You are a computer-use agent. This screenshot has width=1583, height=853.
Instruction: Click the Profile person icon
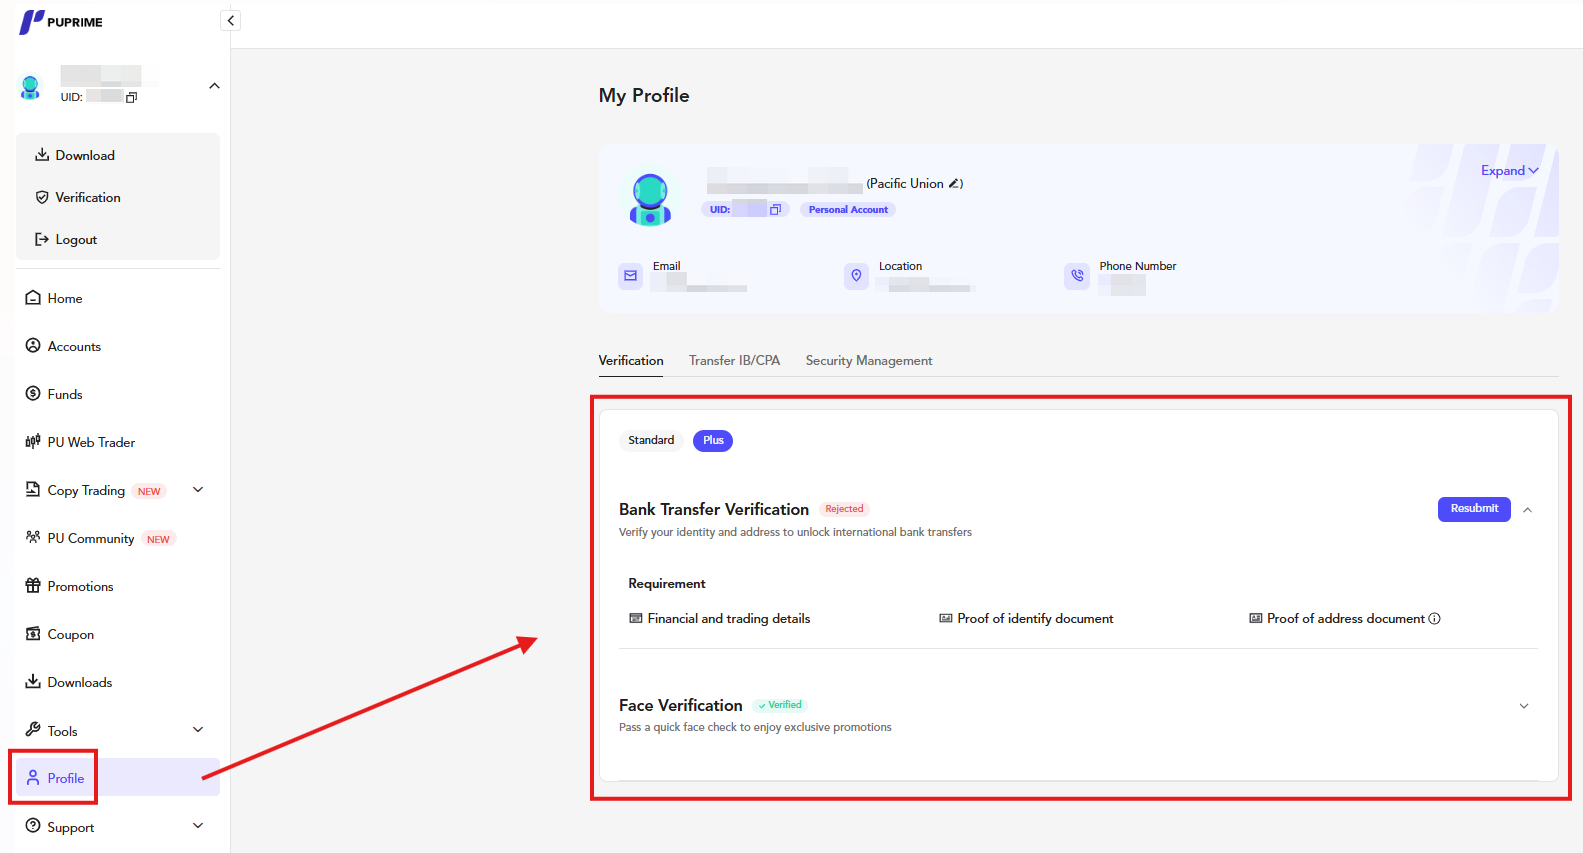tap(33, 777)
